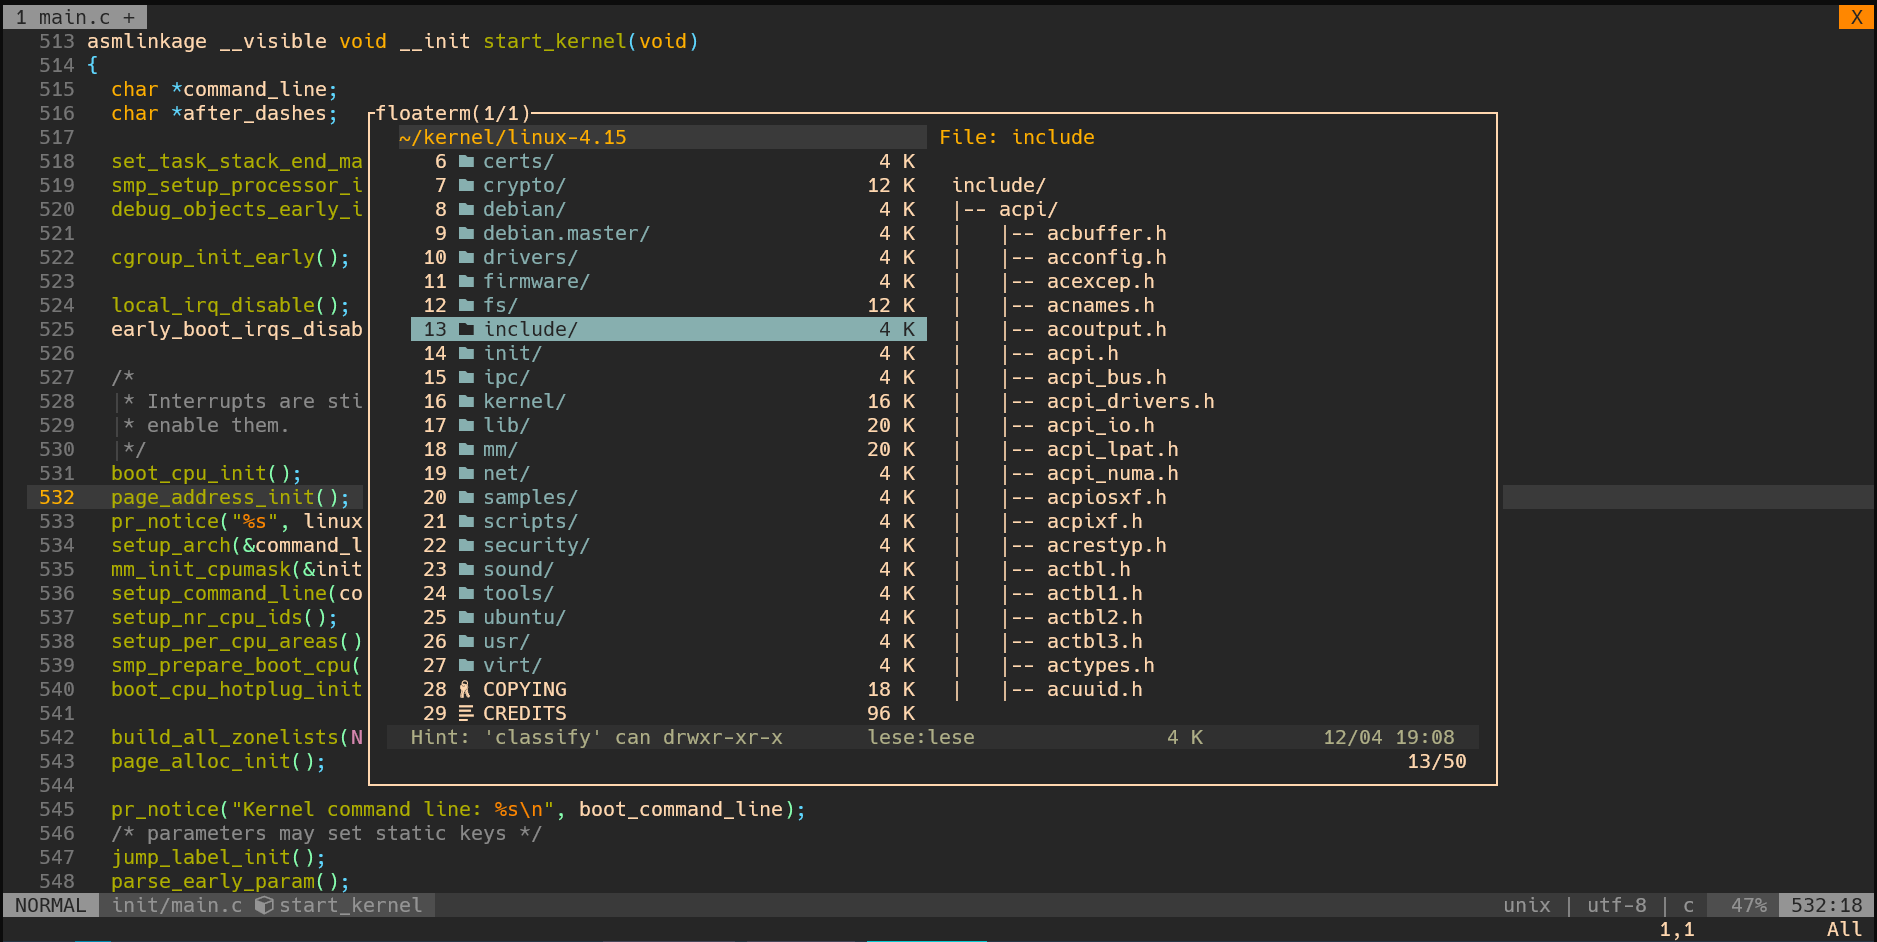Viewport: 1877px width, 942px height.
Task: Click the drwxr-xr-x permissions text
Action: 723,737
